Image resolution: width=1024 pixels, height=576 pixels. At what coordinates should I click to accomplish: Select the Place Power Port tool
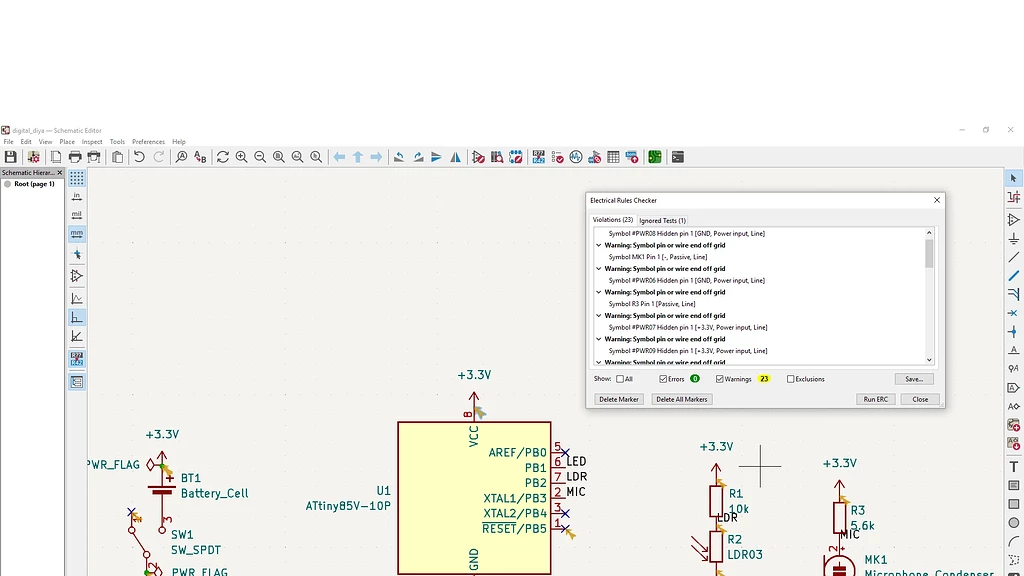point(1012,236)
